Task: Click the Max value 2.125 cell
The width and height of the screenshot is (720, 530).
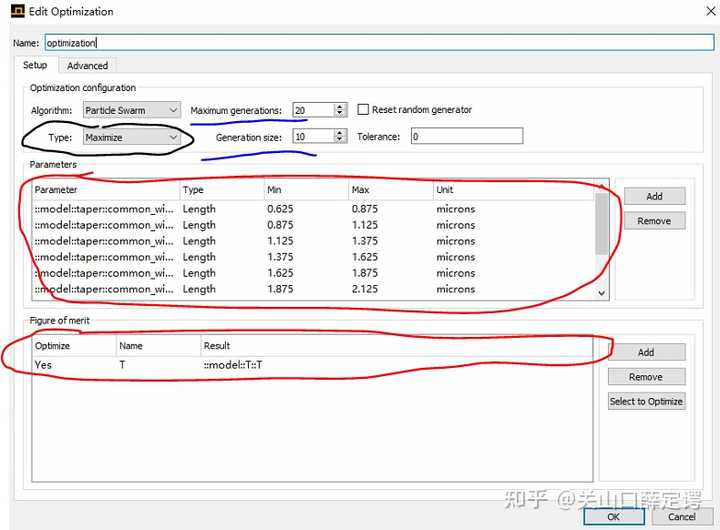Action: [365, 289]
